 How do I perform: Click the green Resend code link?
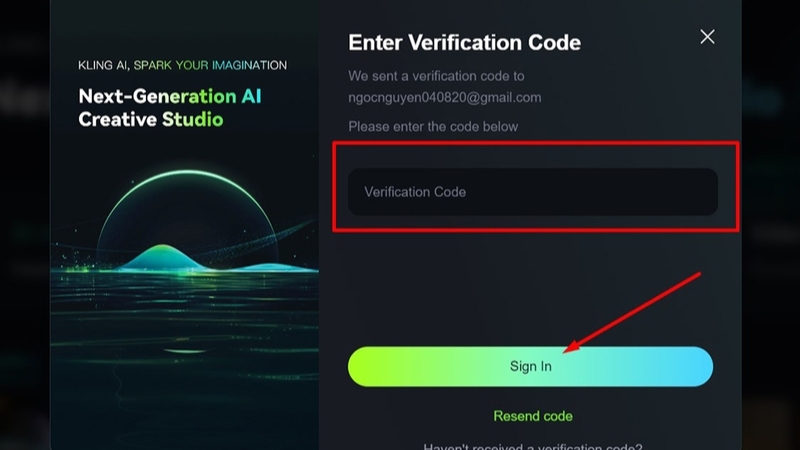point(532,416)
